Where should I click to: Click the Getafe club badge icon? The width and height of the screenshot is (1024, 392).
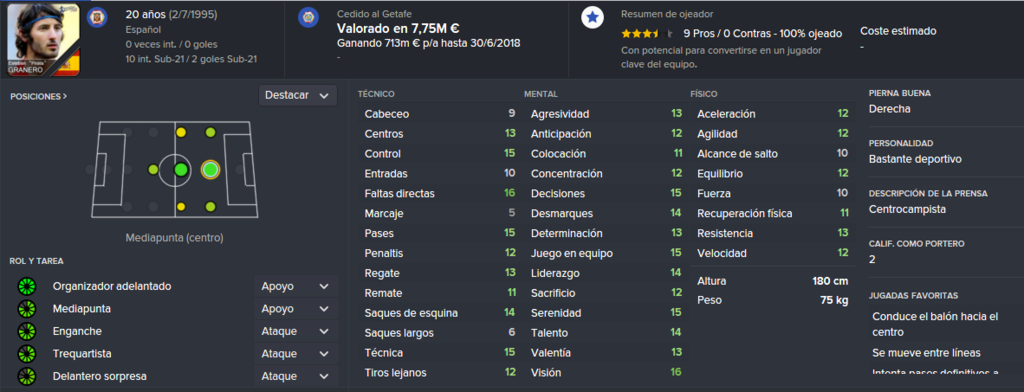(308, 18)
